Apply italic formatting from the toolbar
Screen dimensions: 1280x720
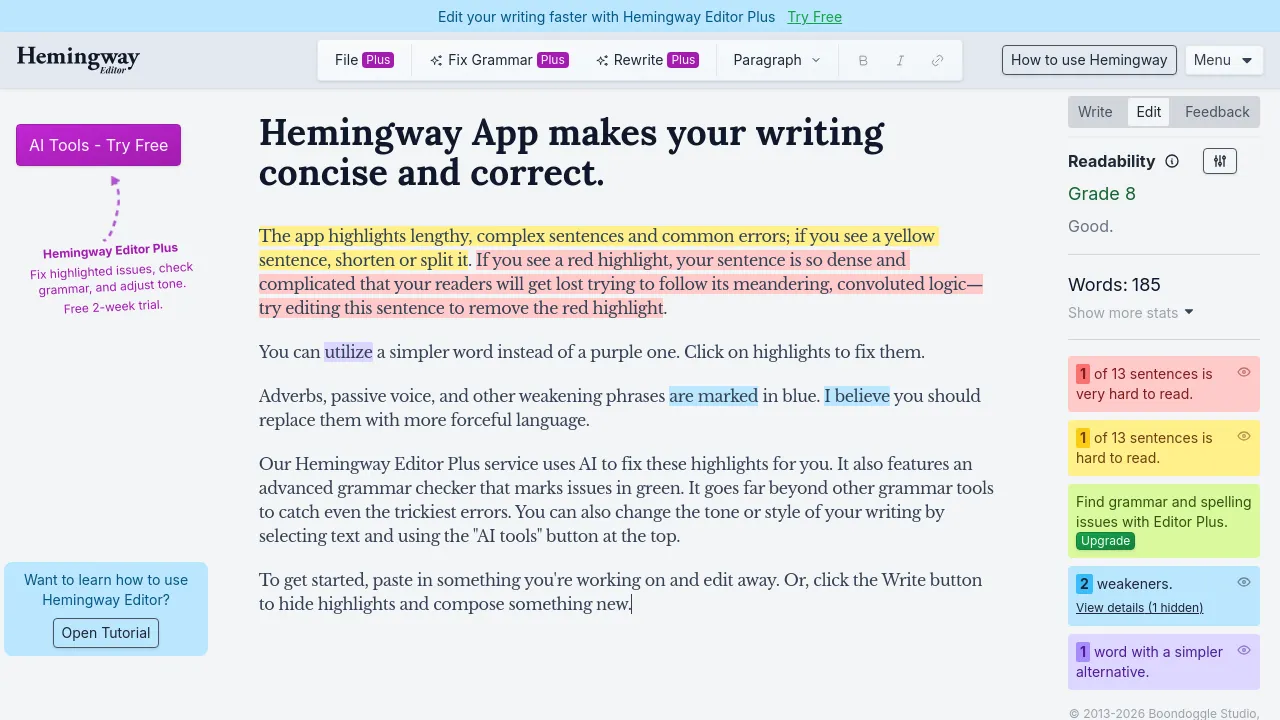pos(900,60)
